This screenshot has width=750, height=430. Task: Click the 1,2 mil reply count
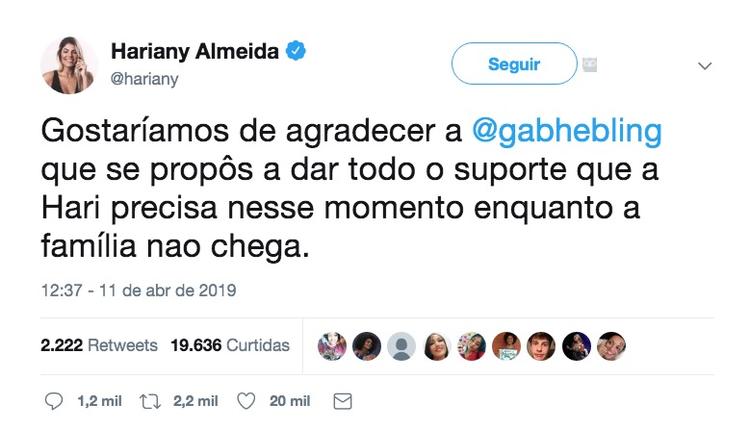click(99, 401)
